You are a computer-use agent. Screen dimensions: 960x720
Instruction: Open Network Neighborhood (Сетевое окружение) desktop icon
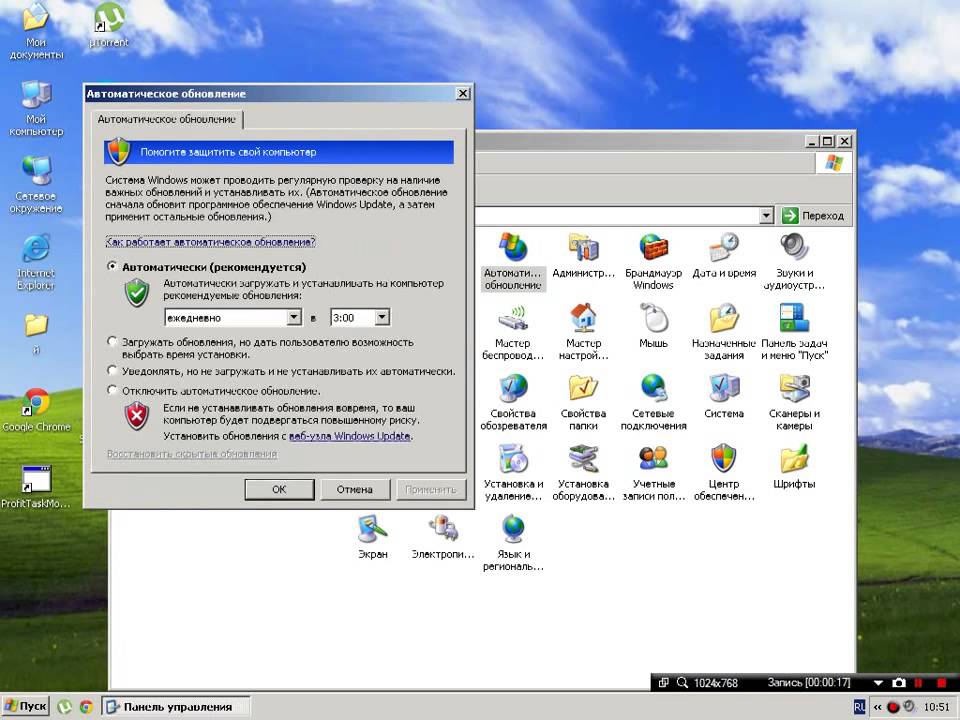pos(36,185)
